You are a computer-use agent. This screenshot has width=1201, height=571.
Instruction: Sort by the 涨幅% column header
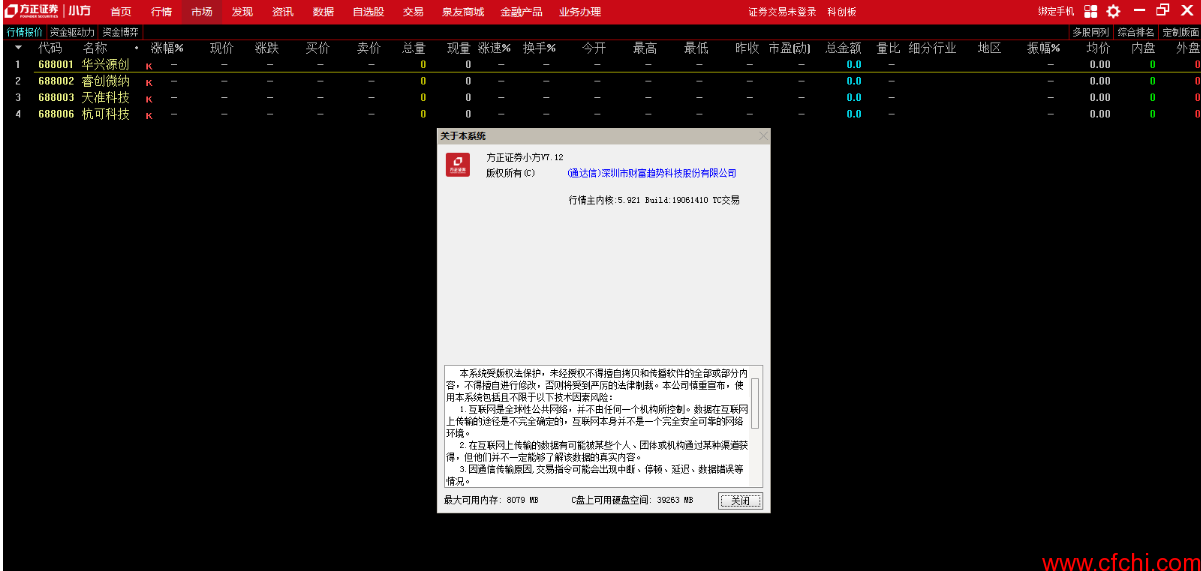pos(167,48)
